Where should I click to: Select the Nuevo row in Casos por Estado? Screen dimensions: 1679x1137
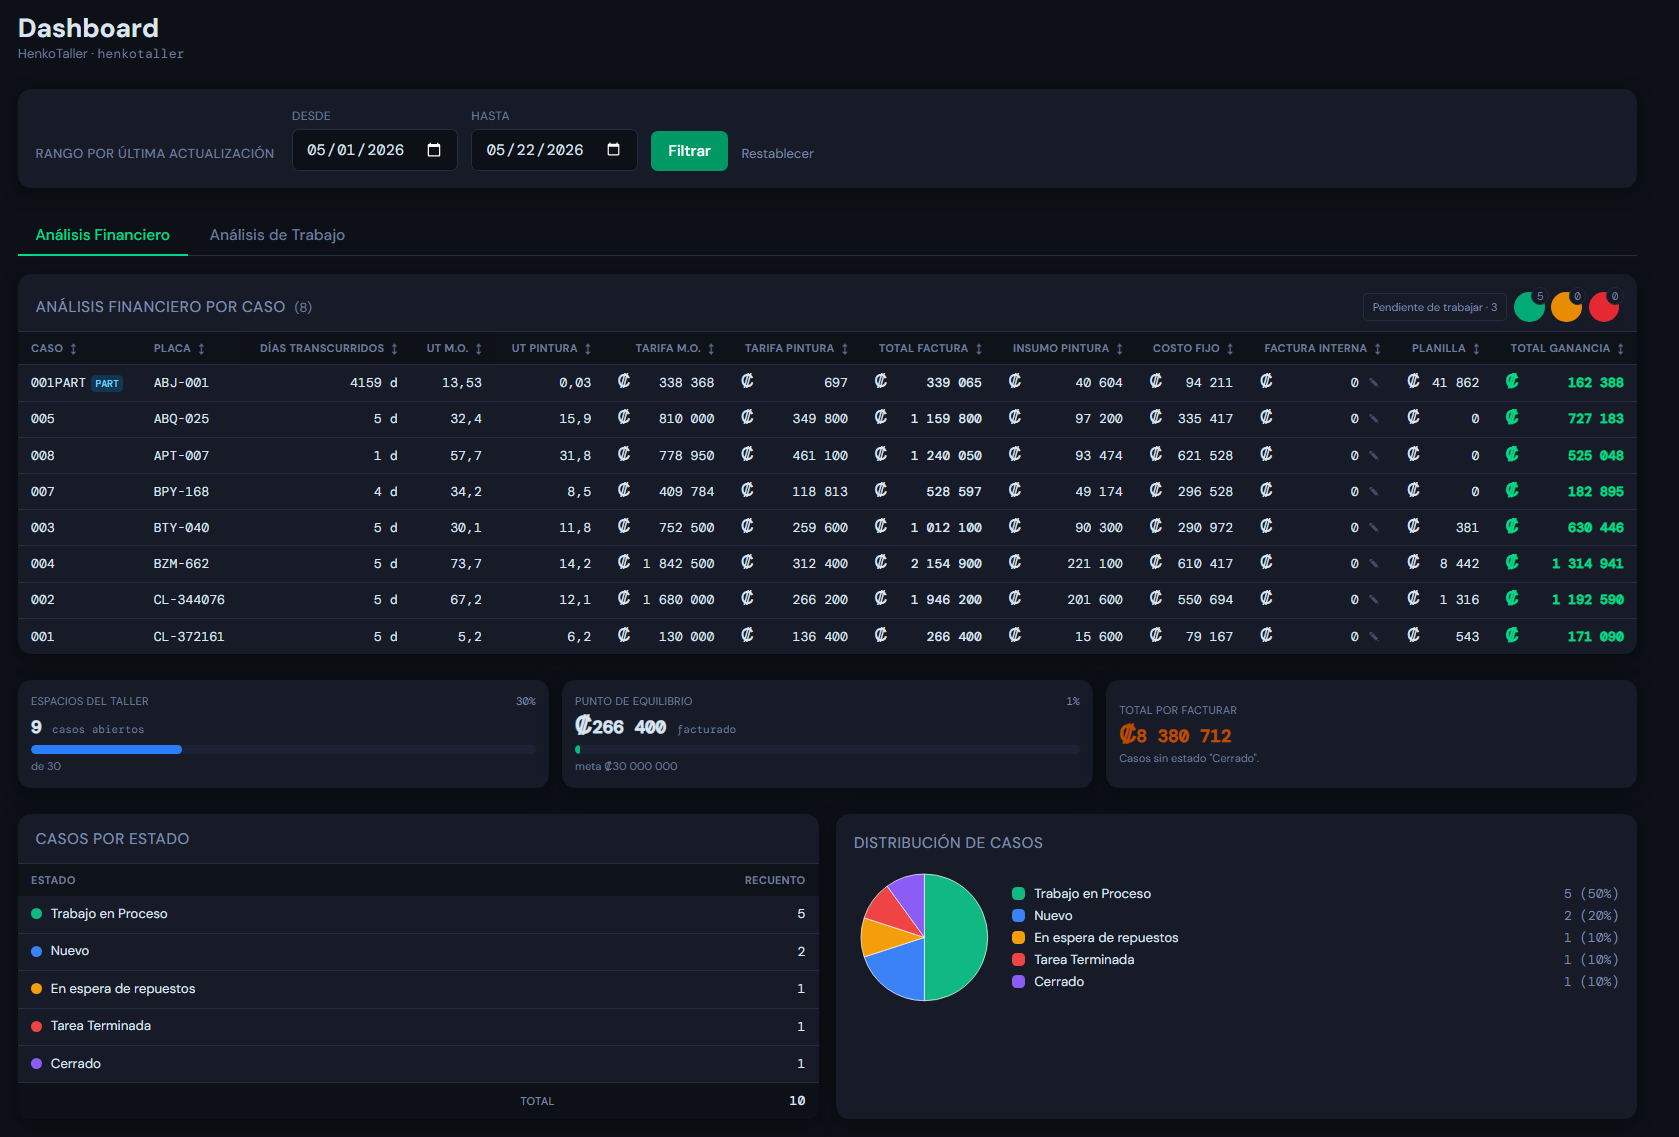pyautogui.click(x=418, y=951)
